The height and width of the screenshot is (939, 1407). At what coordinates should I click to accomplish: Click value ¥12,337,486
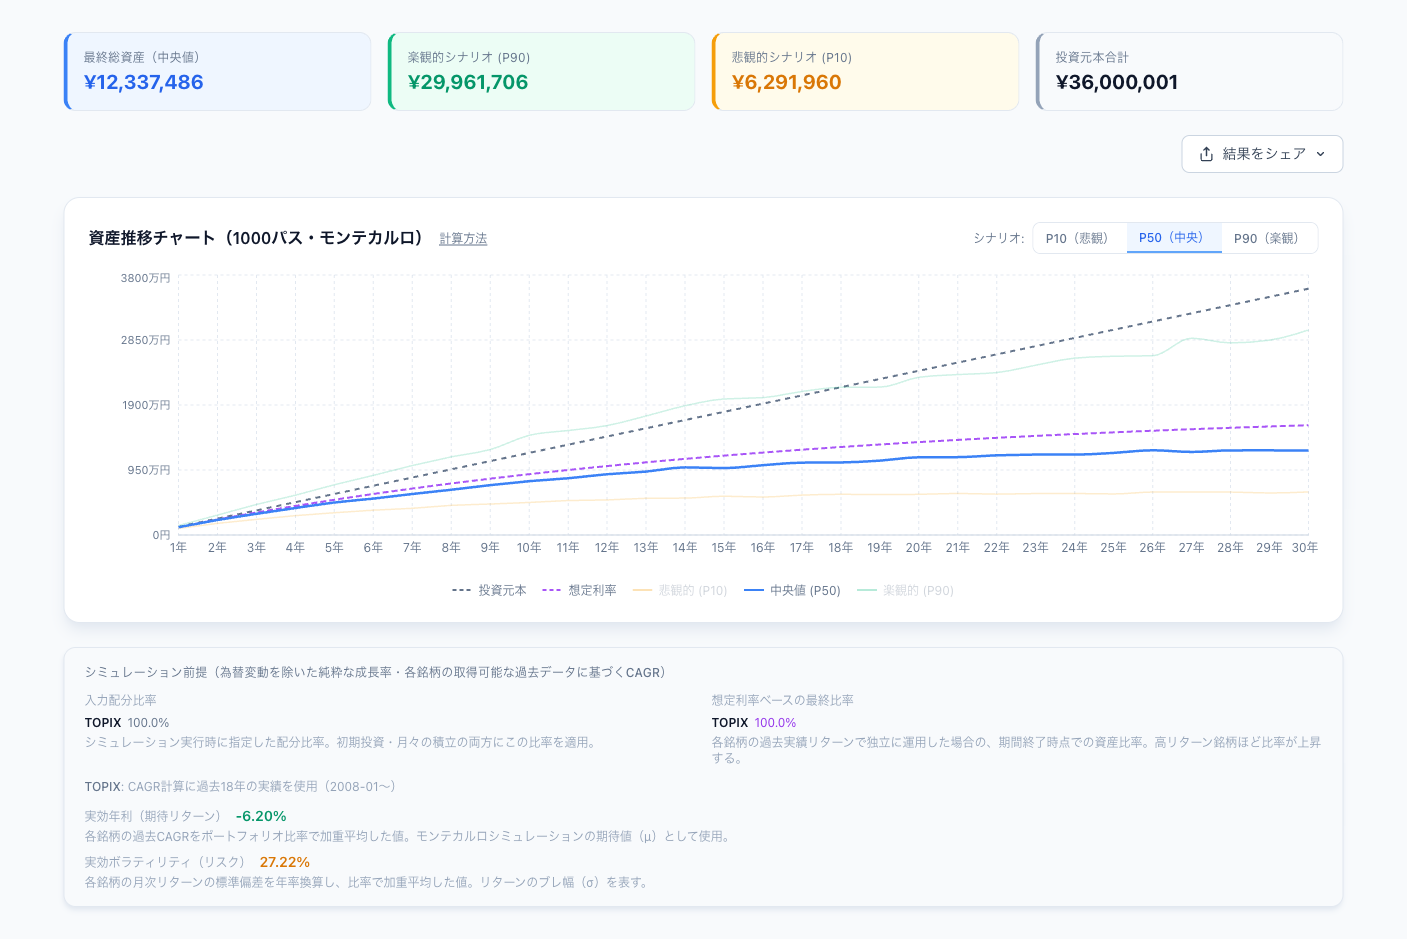144,83
